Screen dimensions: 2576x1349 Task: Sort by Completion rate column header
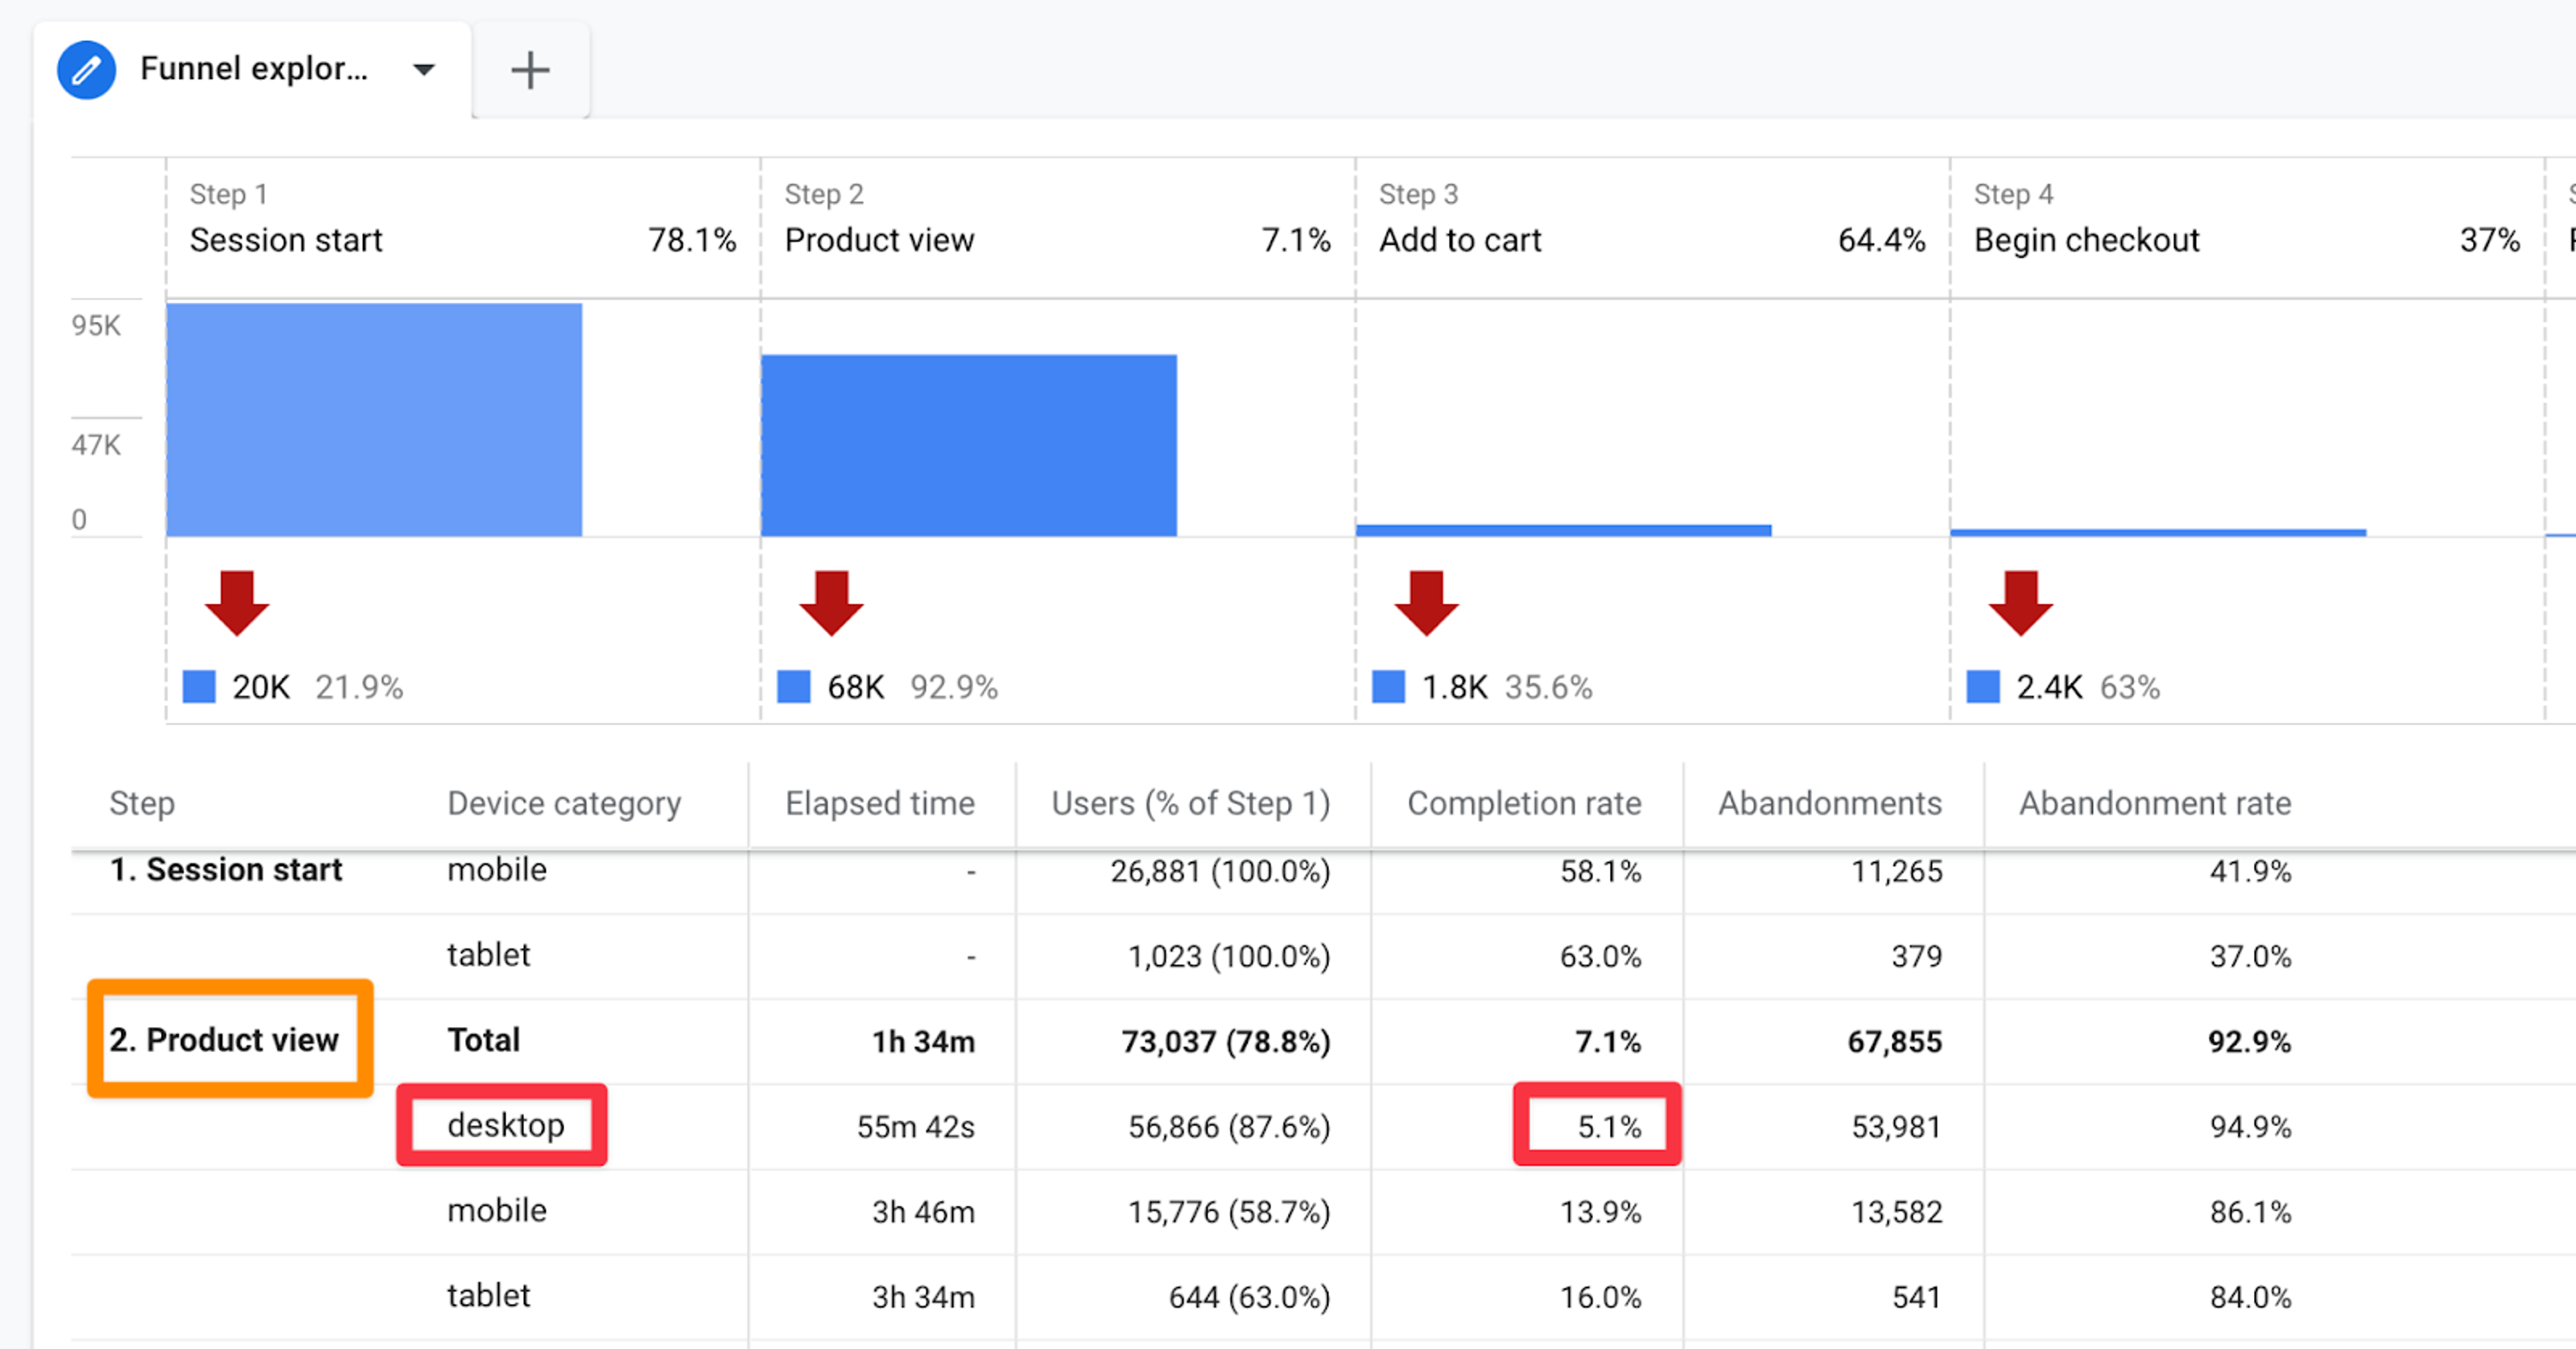pyautogui.click(x=1524, y=803)
